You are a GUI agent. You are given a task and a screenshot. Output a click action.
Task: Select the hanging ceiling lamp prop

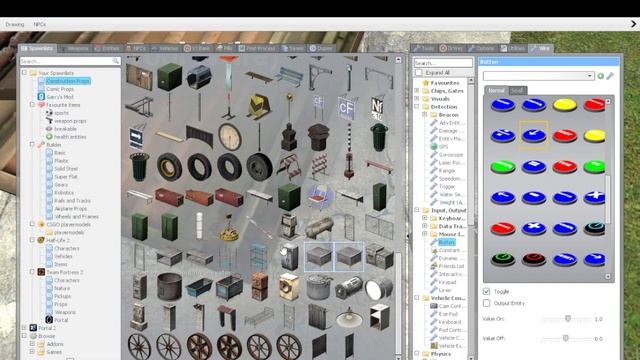click(x=349, y=317)
